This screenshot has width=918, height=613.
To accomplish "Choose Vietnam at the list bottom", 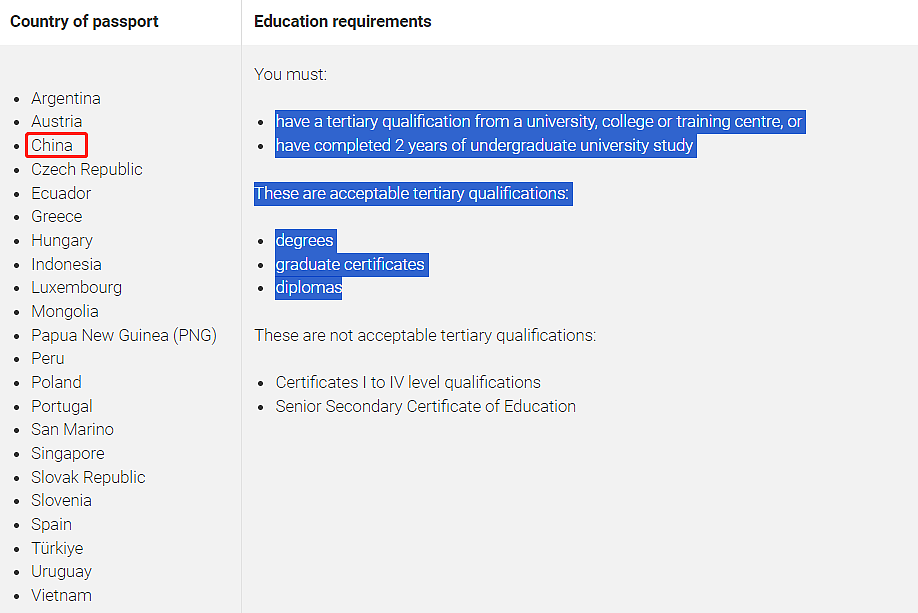I will coord(61,595).
